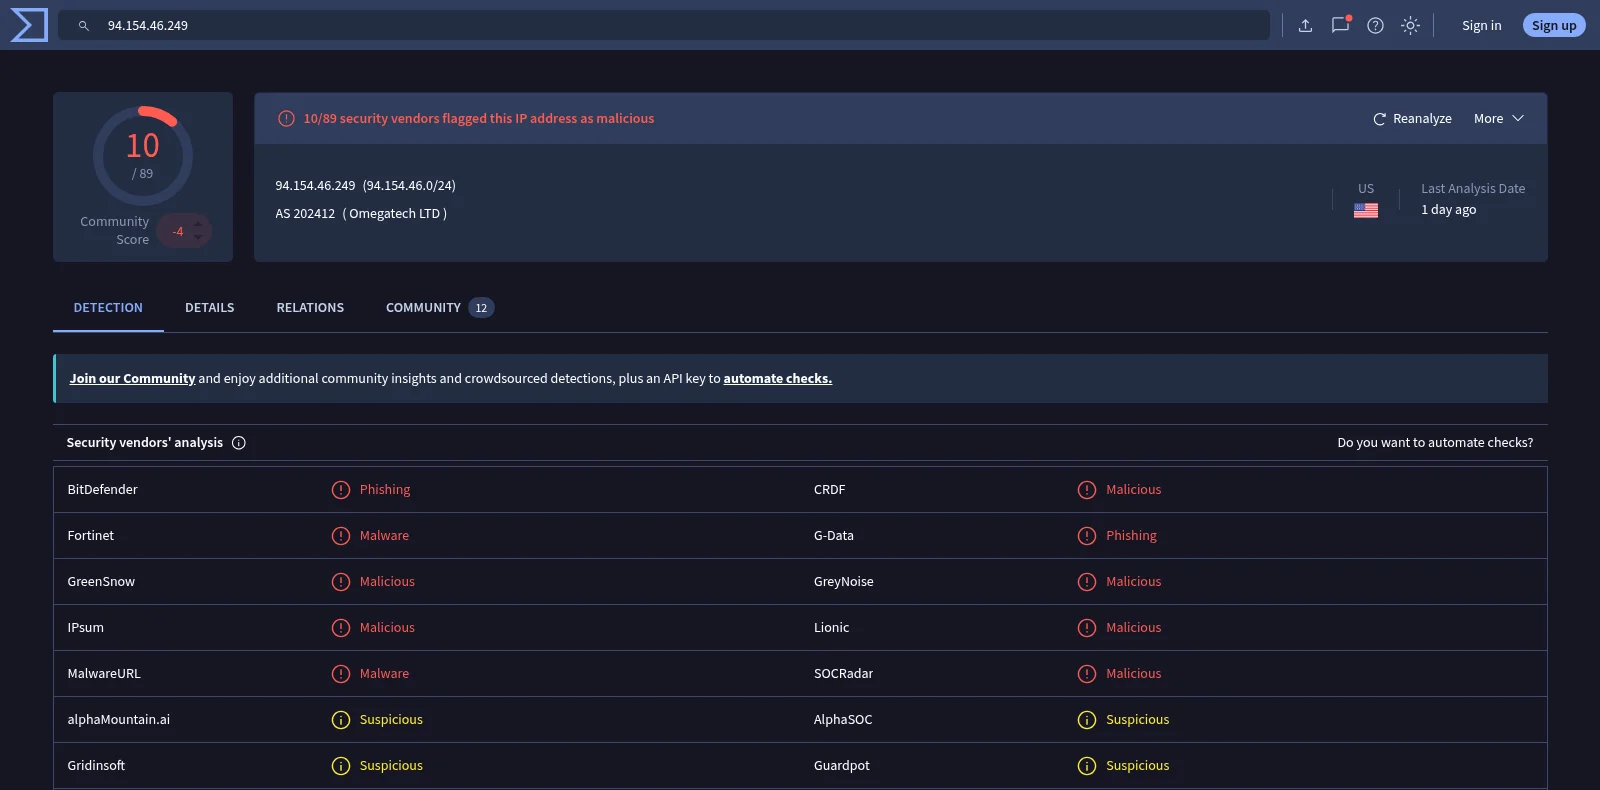Focus the search field containing 94.154.46.249
This screenshot has width=1600, height=790.
pyautogui.click(x=664, y=26)
